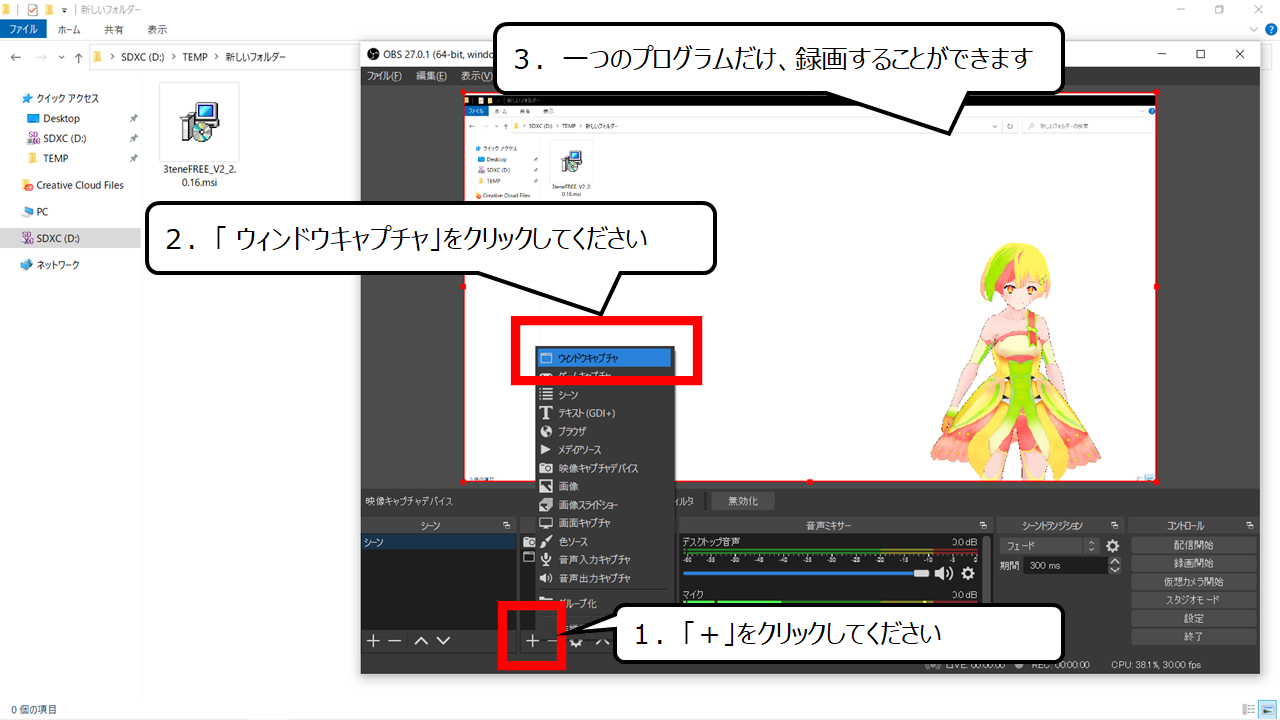Click SDXC (D:) in address bar
This screenshot has width=1280, height=720.
(144, 57)
